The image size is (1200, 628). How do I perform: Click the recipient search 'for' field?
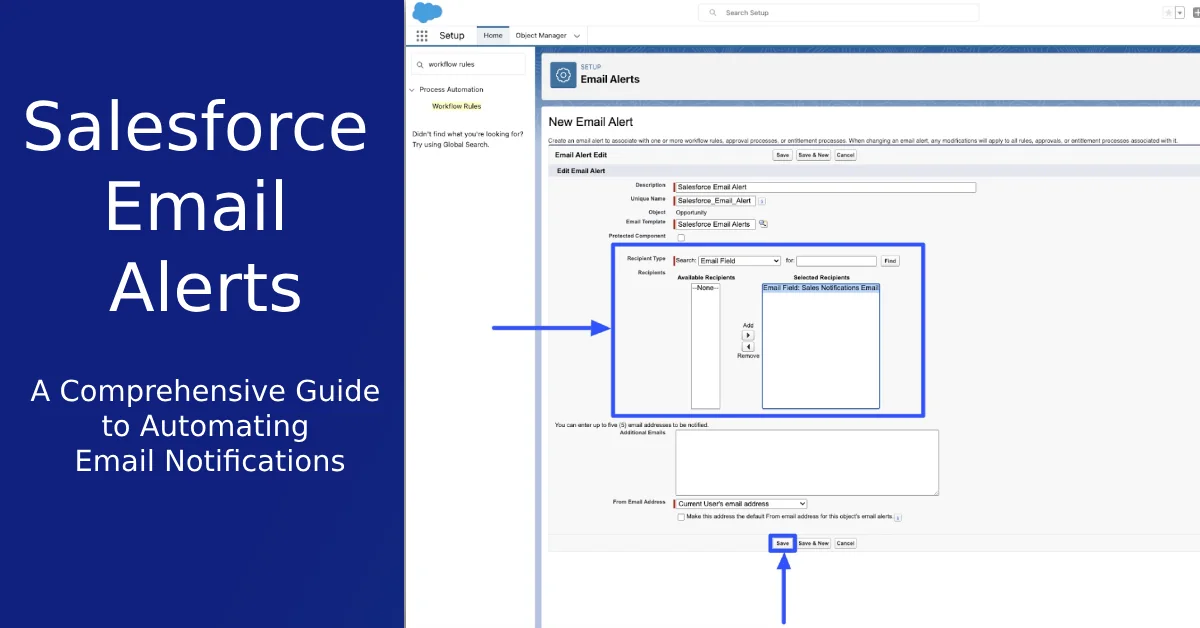tap(837, 261)
